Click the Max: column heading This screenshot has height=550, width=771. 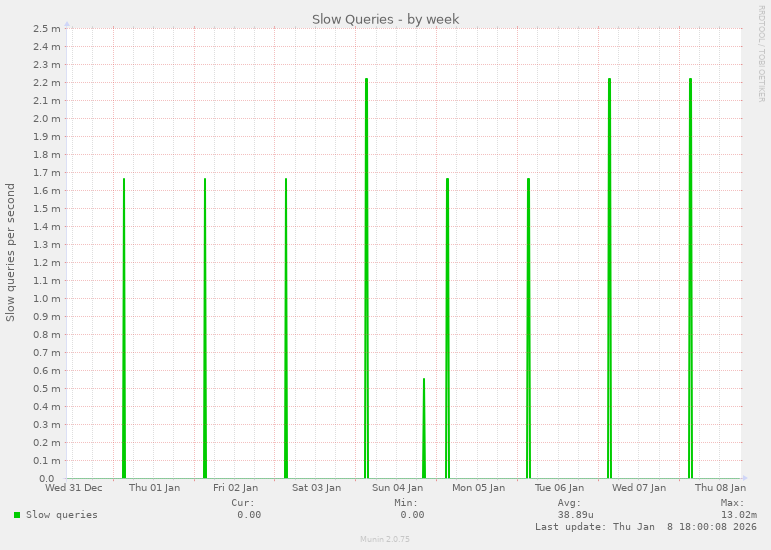coord(733,503)
